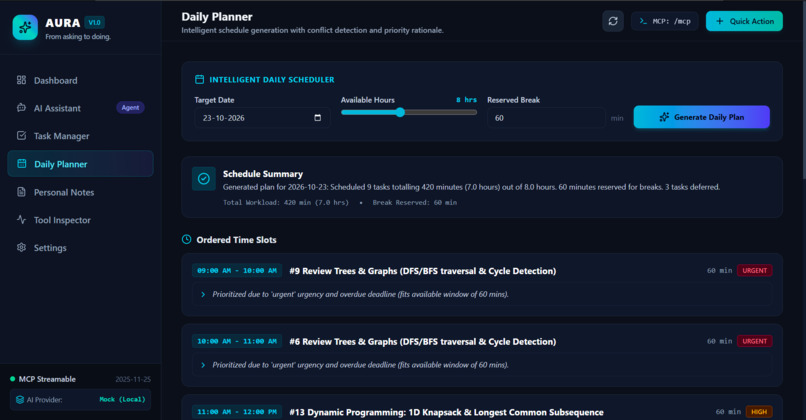Click the Personal Notes document icon
The width and height of the screenshot is (806, 420).
[21, 192]
